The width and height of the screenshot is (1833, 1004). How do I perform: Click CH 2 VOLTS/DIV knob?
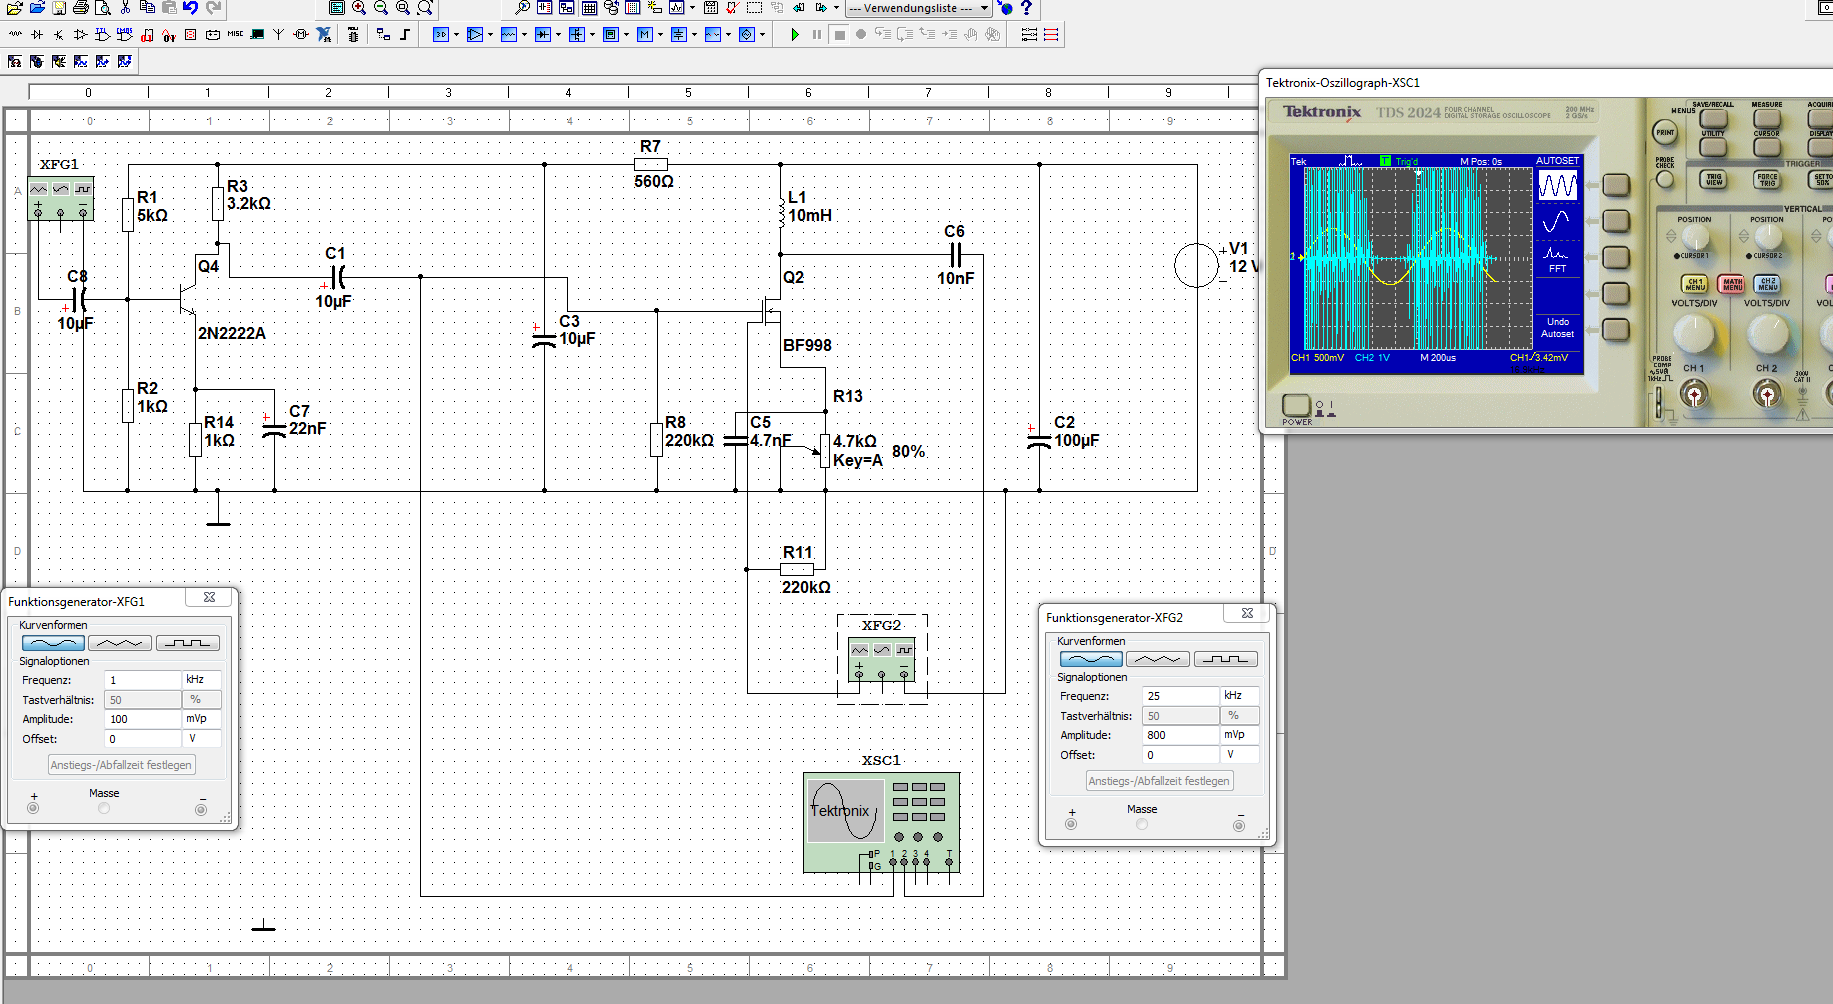[x=1767, y=334]
